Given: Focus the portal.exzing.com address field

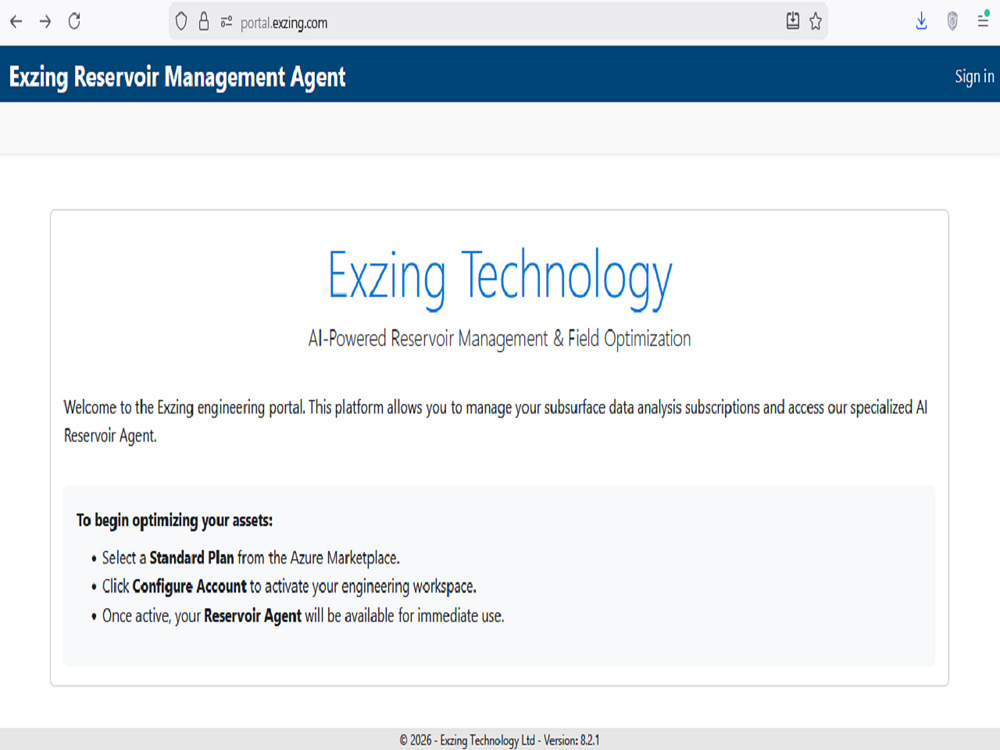Looking at the screenshot, I should tap(497, 22).
